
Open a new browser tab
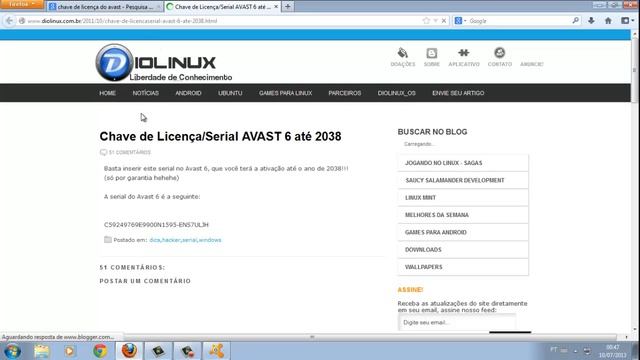(288, 7)
